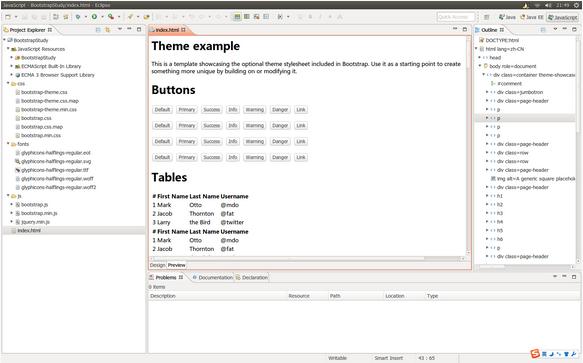583x363 pixels.
Task: Show design and source as vertical panes
Action: point(237,17)
